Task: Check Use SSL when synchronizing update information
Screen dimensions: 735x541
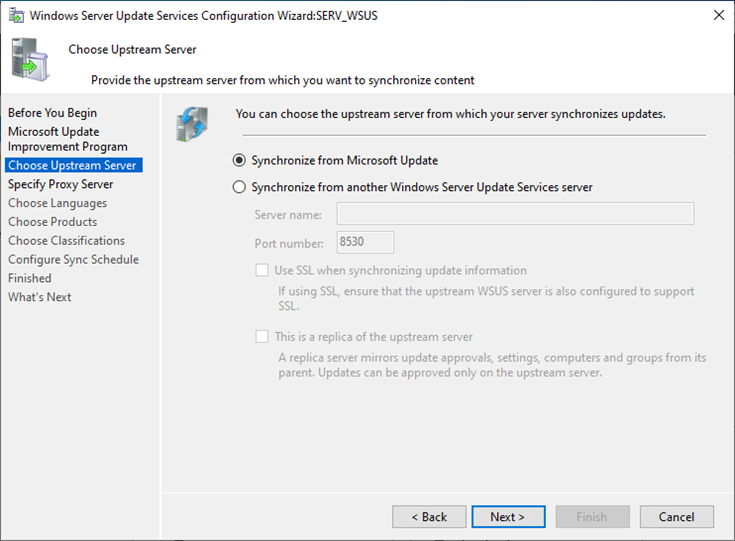Action: [x=262, y=270]
